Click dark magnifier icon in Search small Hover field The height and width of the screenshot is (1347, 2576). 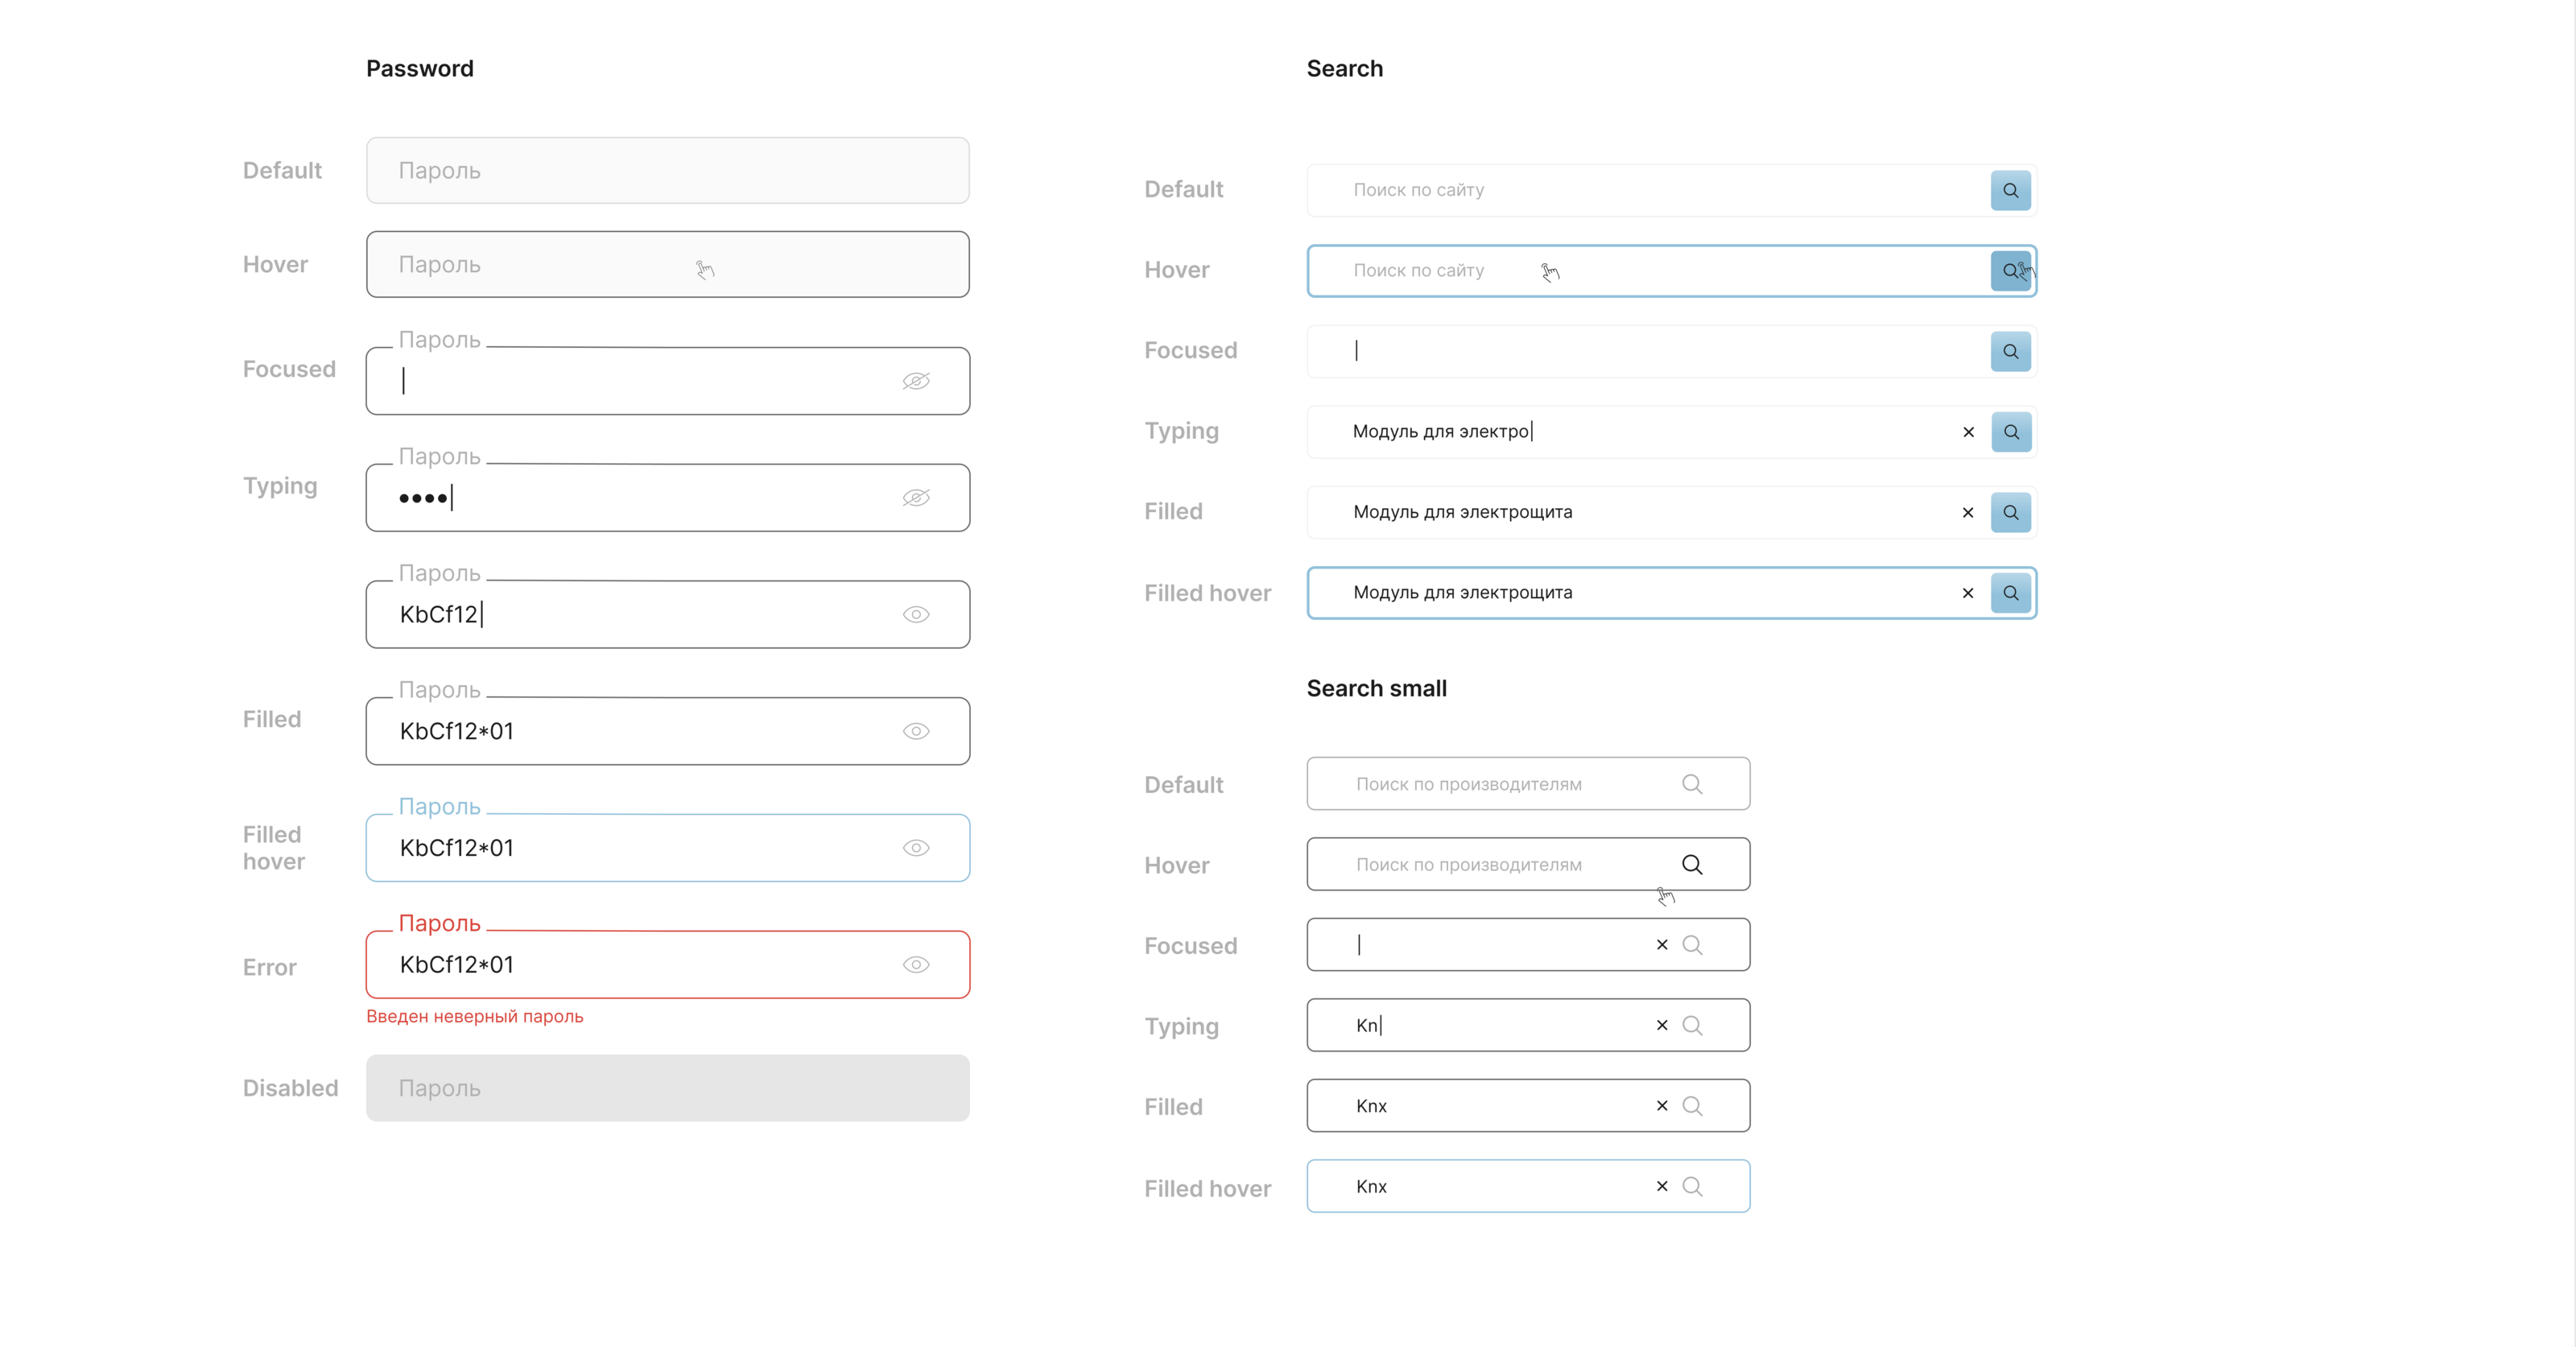1691,864
